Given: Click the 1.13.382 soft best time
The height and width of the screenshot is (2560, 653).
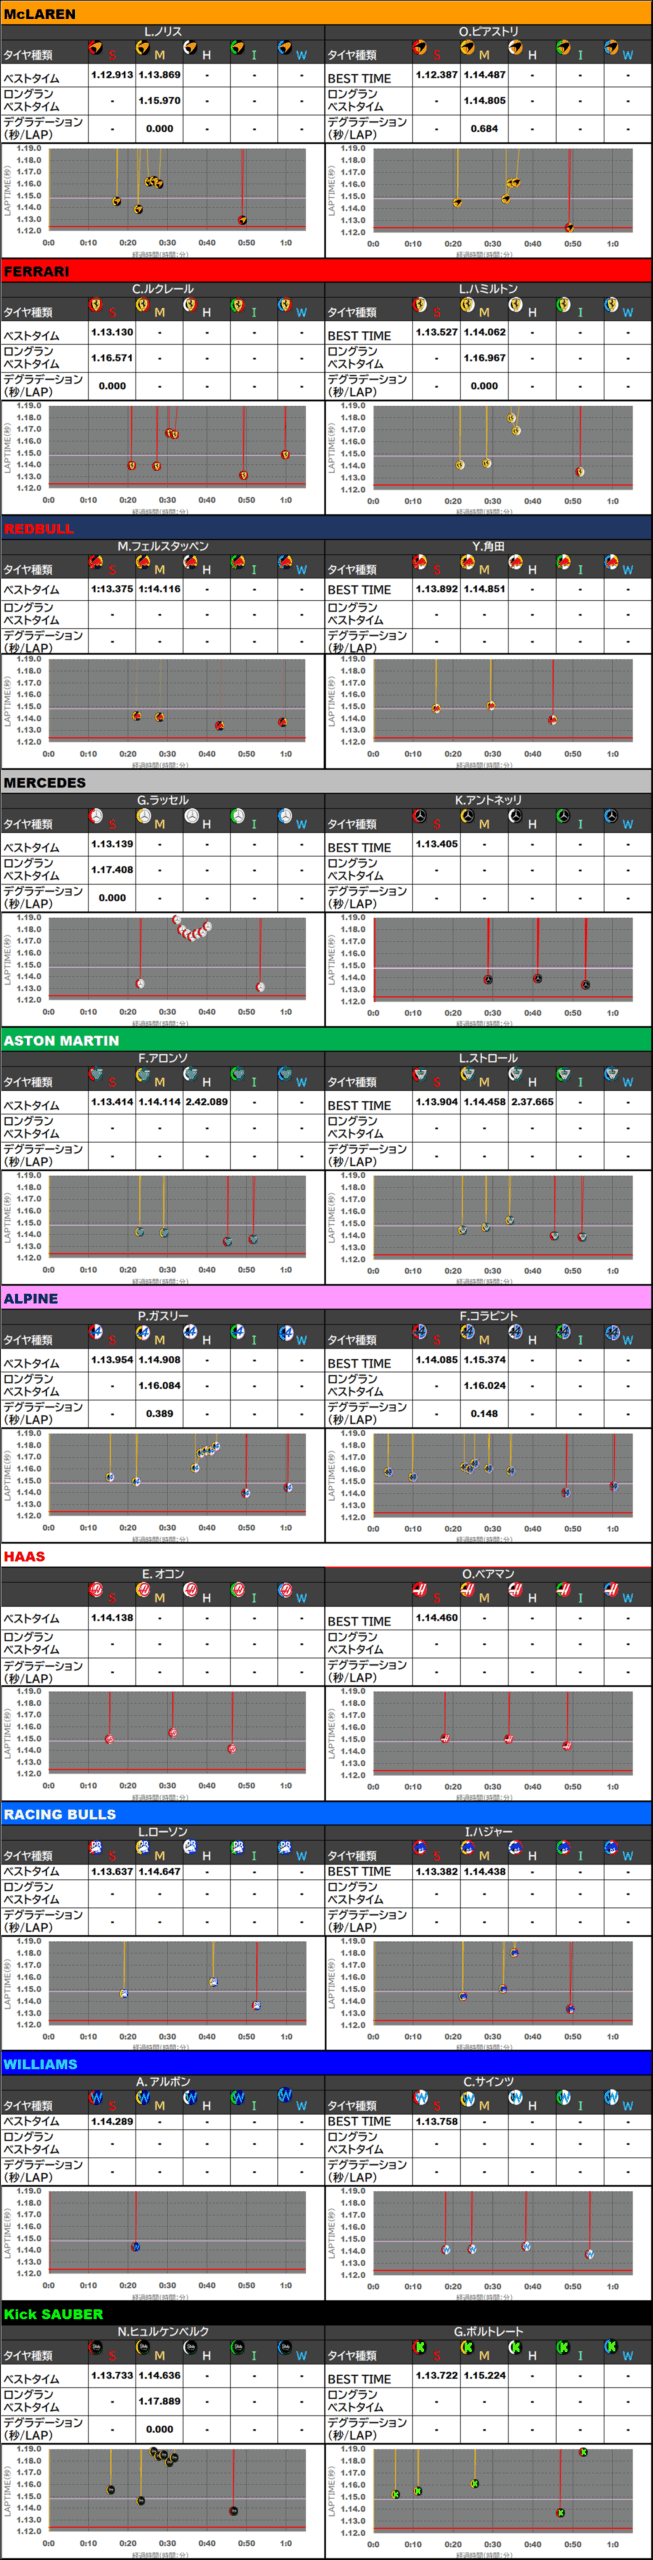Looking at the screenshot, I should pyautogui.click(x=437, y=1871).
